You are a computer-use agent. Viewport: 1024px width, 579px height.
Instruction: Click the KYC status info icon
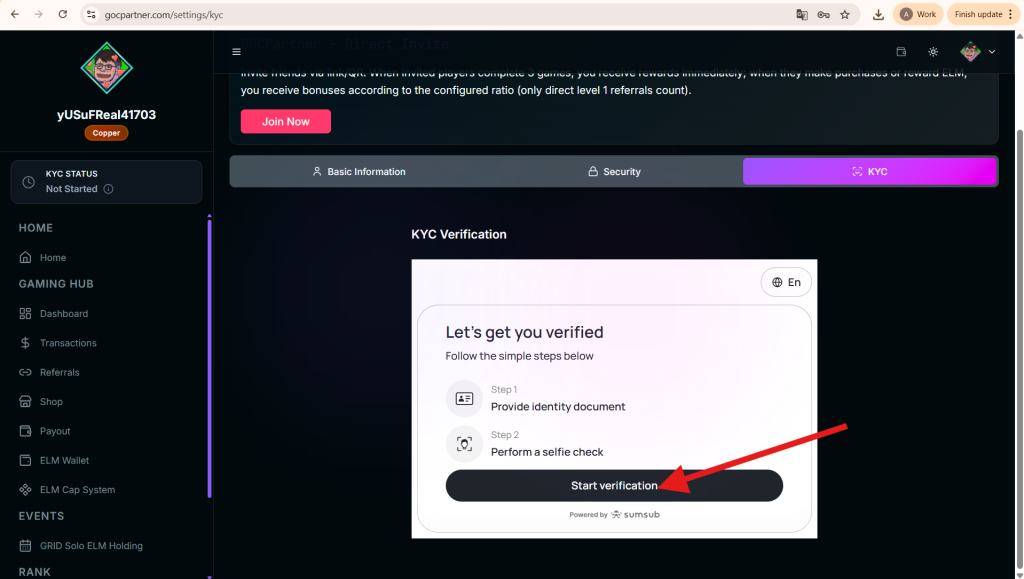tap(108, 189)
